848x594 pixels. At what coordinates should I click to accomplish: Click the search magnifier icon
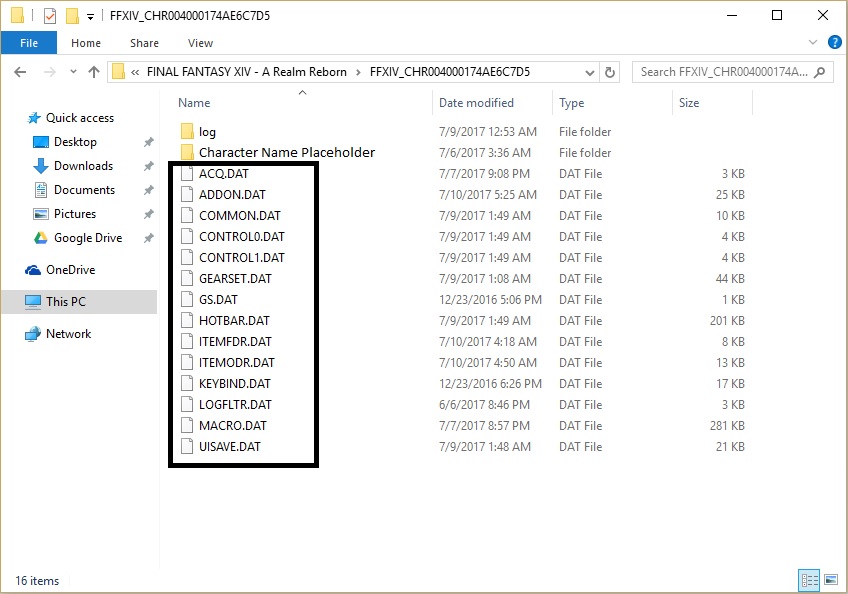tap(819, 72)
